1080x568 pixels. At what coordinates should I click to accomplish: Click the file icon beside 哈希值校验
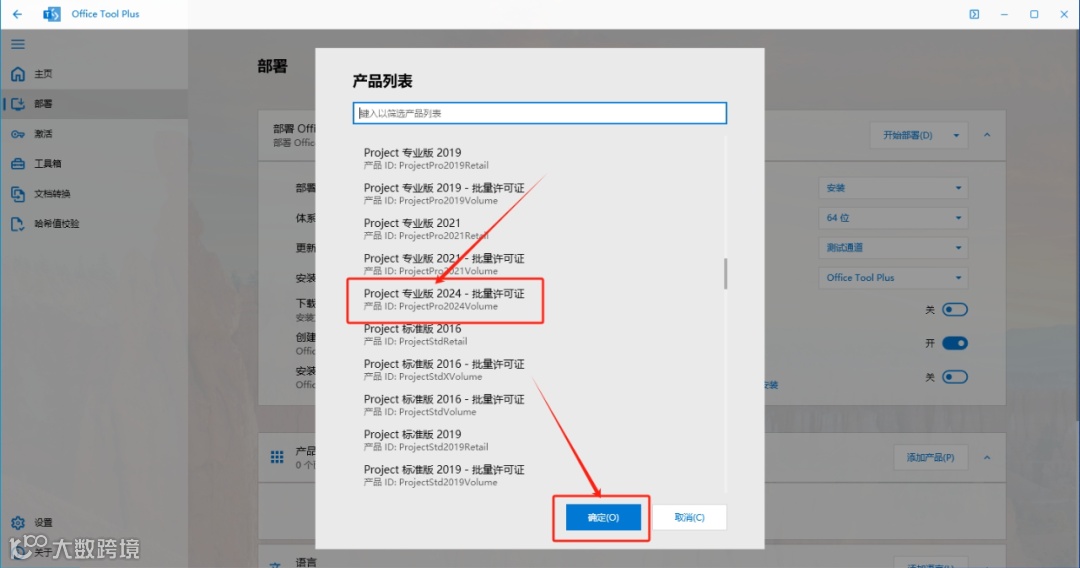click(18, 224)
